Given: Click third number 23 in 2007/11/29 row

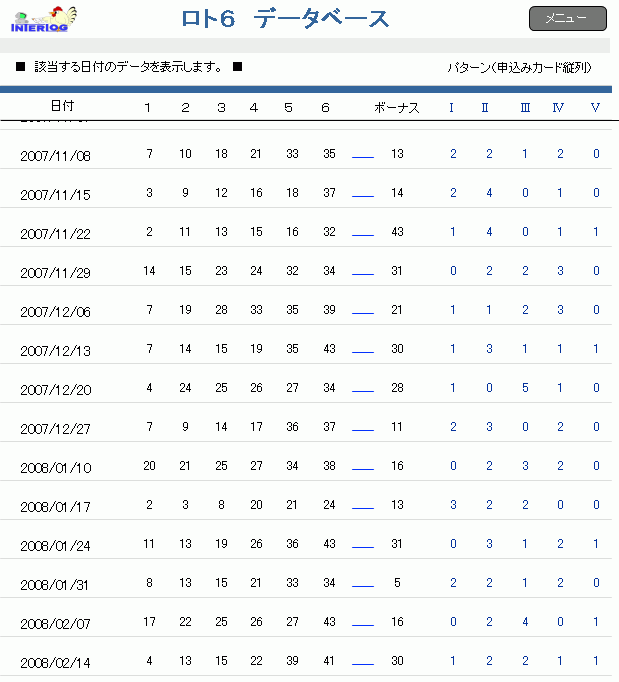Looking at the screenshot, I should [x=221, y=271].
